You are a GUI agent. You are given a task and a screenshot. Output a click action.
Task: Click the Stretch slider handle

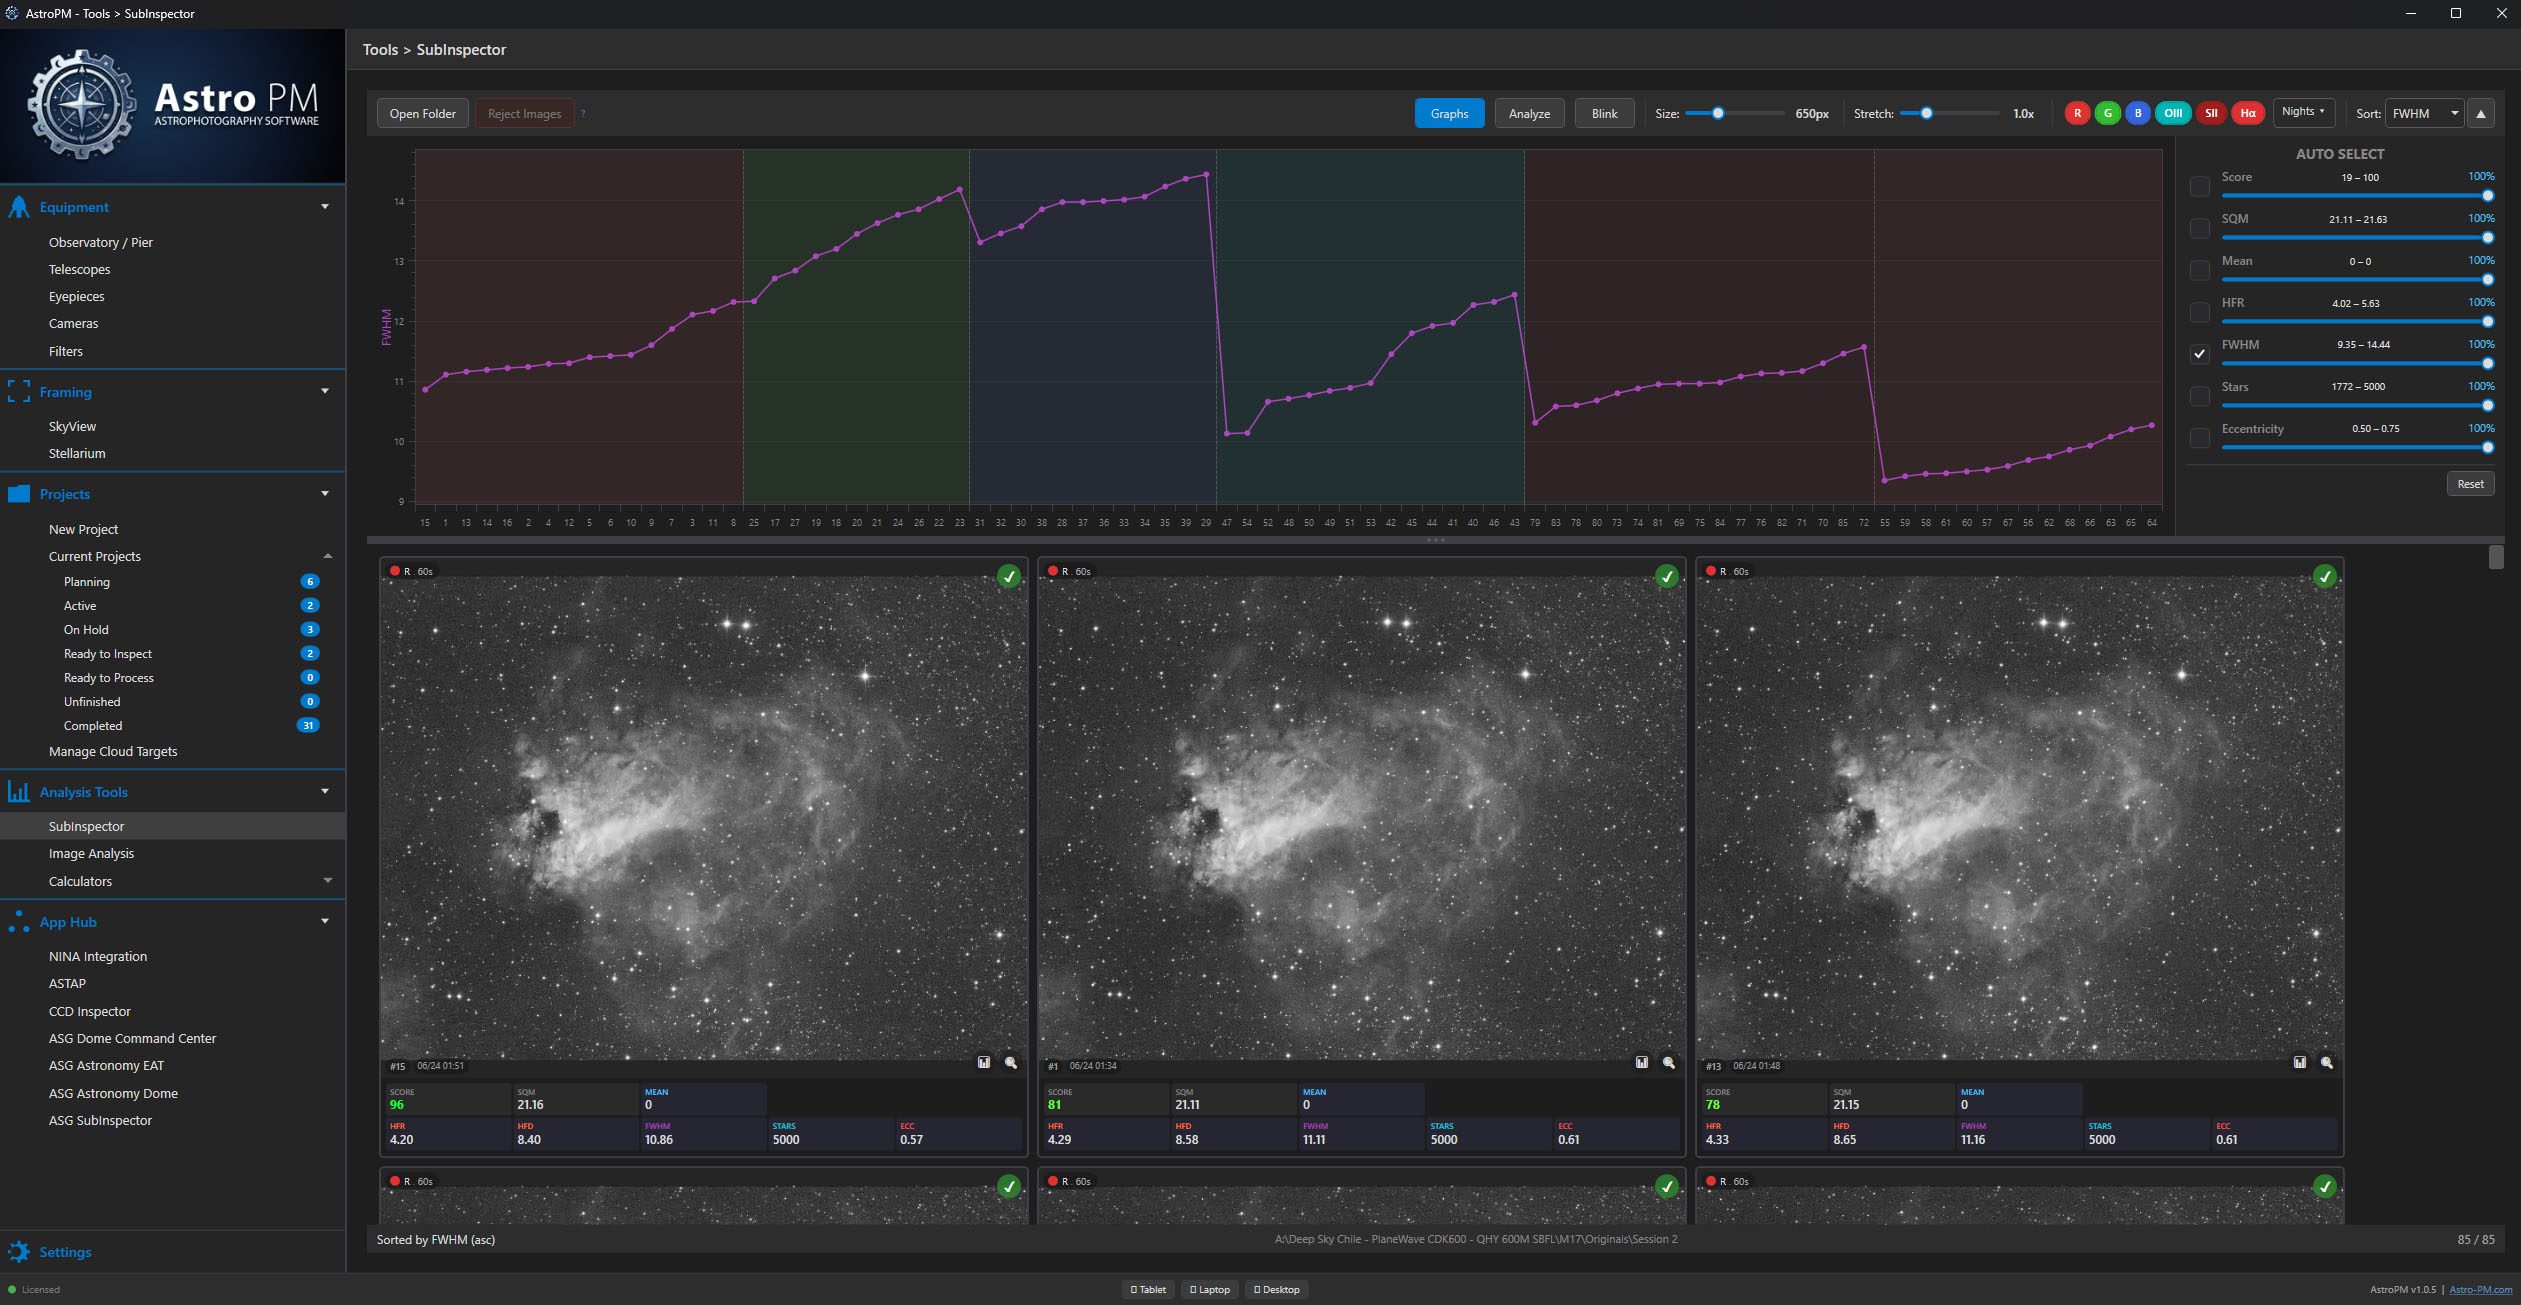coord(1925,113)
